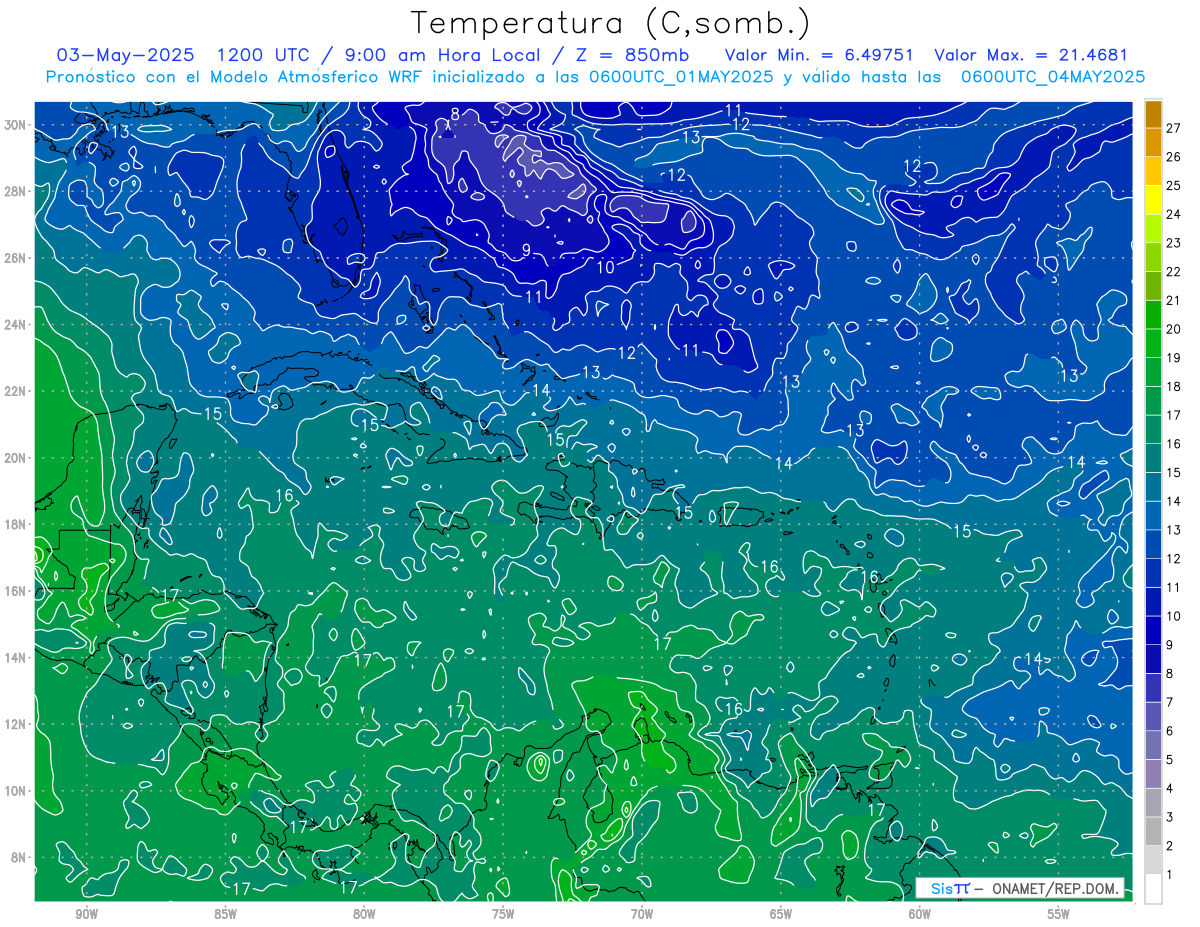
Task: Click the white bottom segment of color bar
Action: coord(1153,888)
